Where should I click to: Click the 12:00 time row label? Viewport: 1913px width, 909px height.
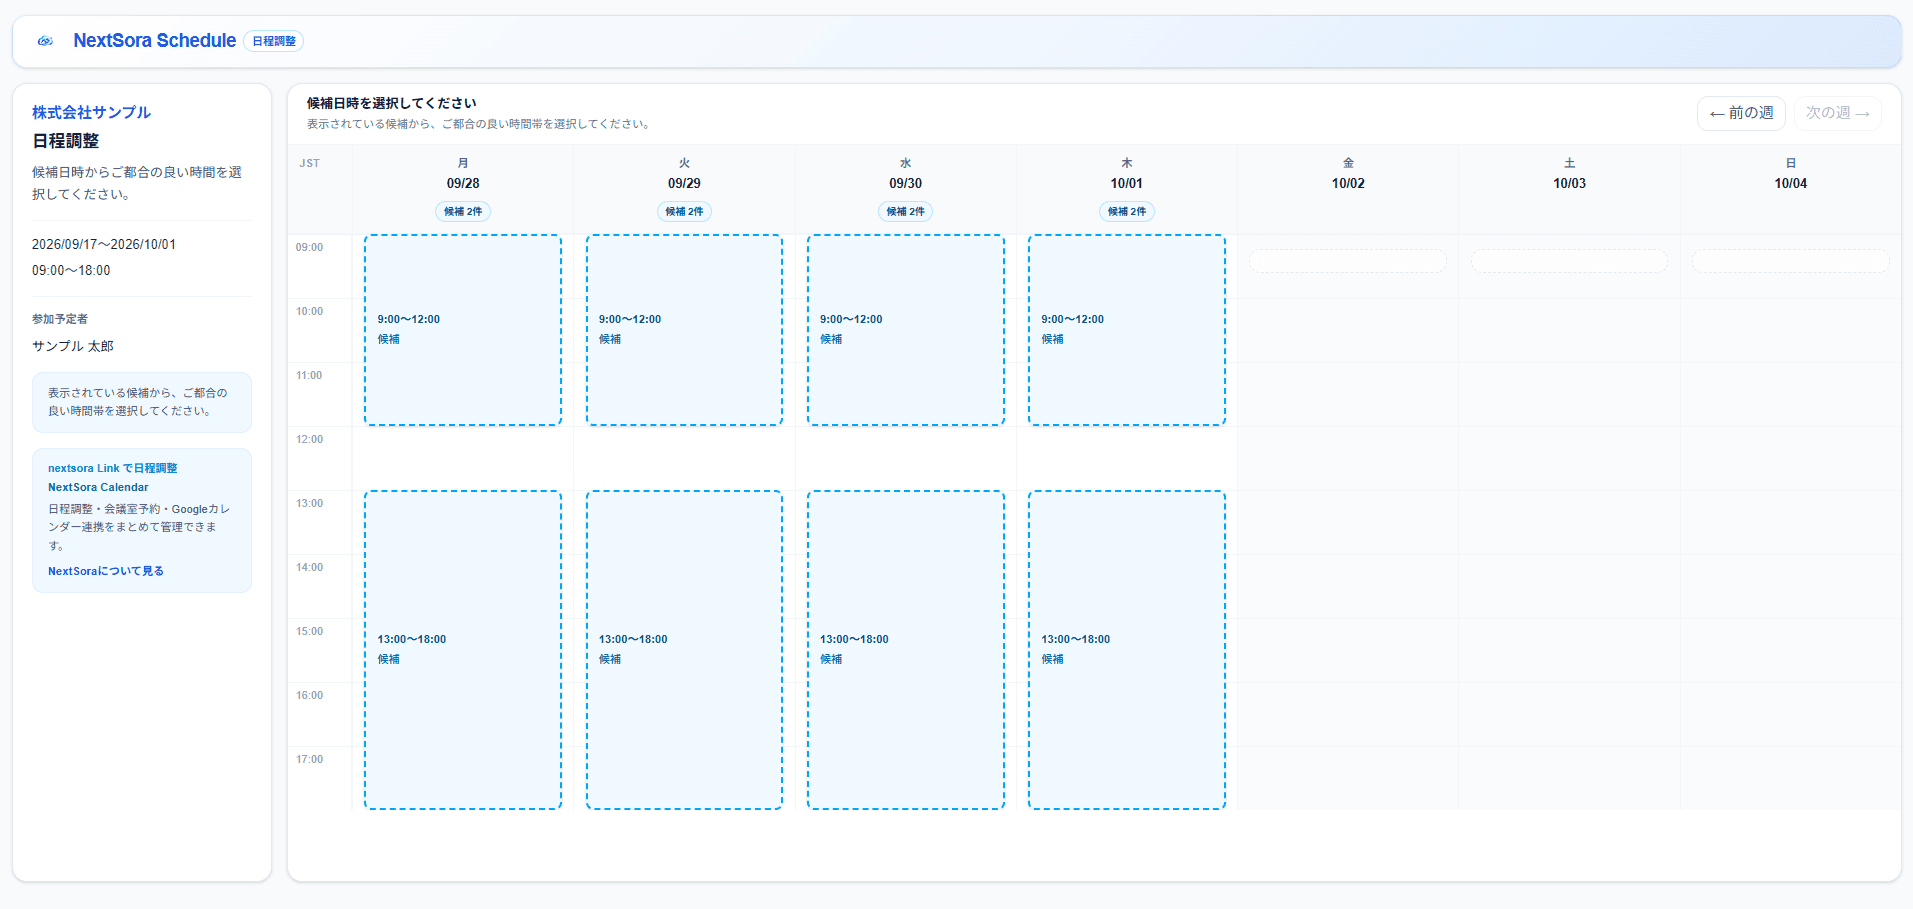pyautogui.click(x=310, y=439)
